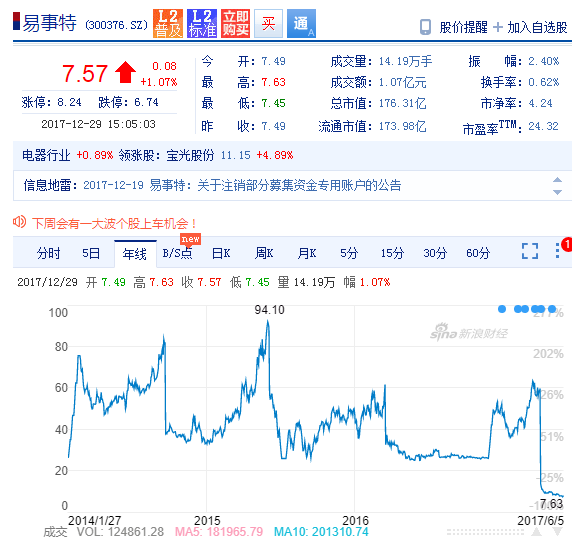The width and height of the screenshot is (572, 538).
Task: Click the 流通市值 173.98亿 value
Action: (402, 126)
